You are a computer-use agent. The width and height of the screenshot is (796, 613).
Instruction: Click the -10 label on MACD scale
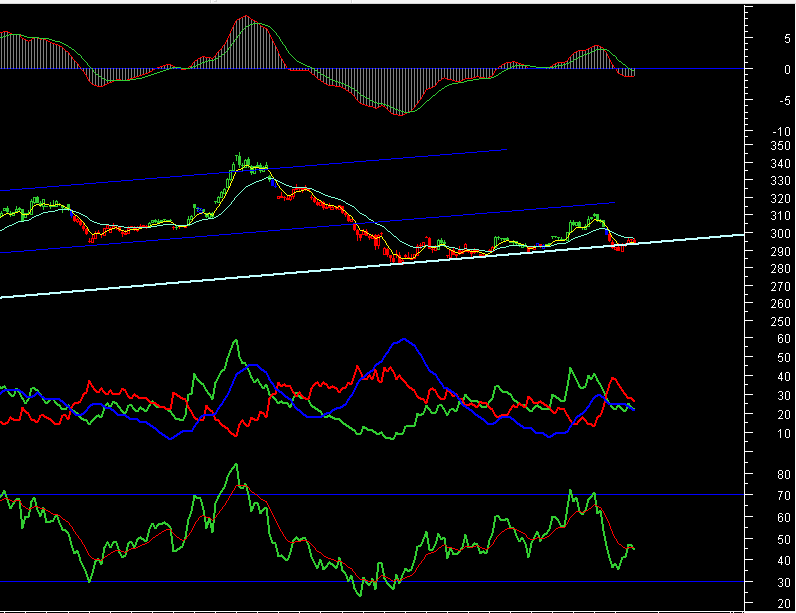(781, 131)
